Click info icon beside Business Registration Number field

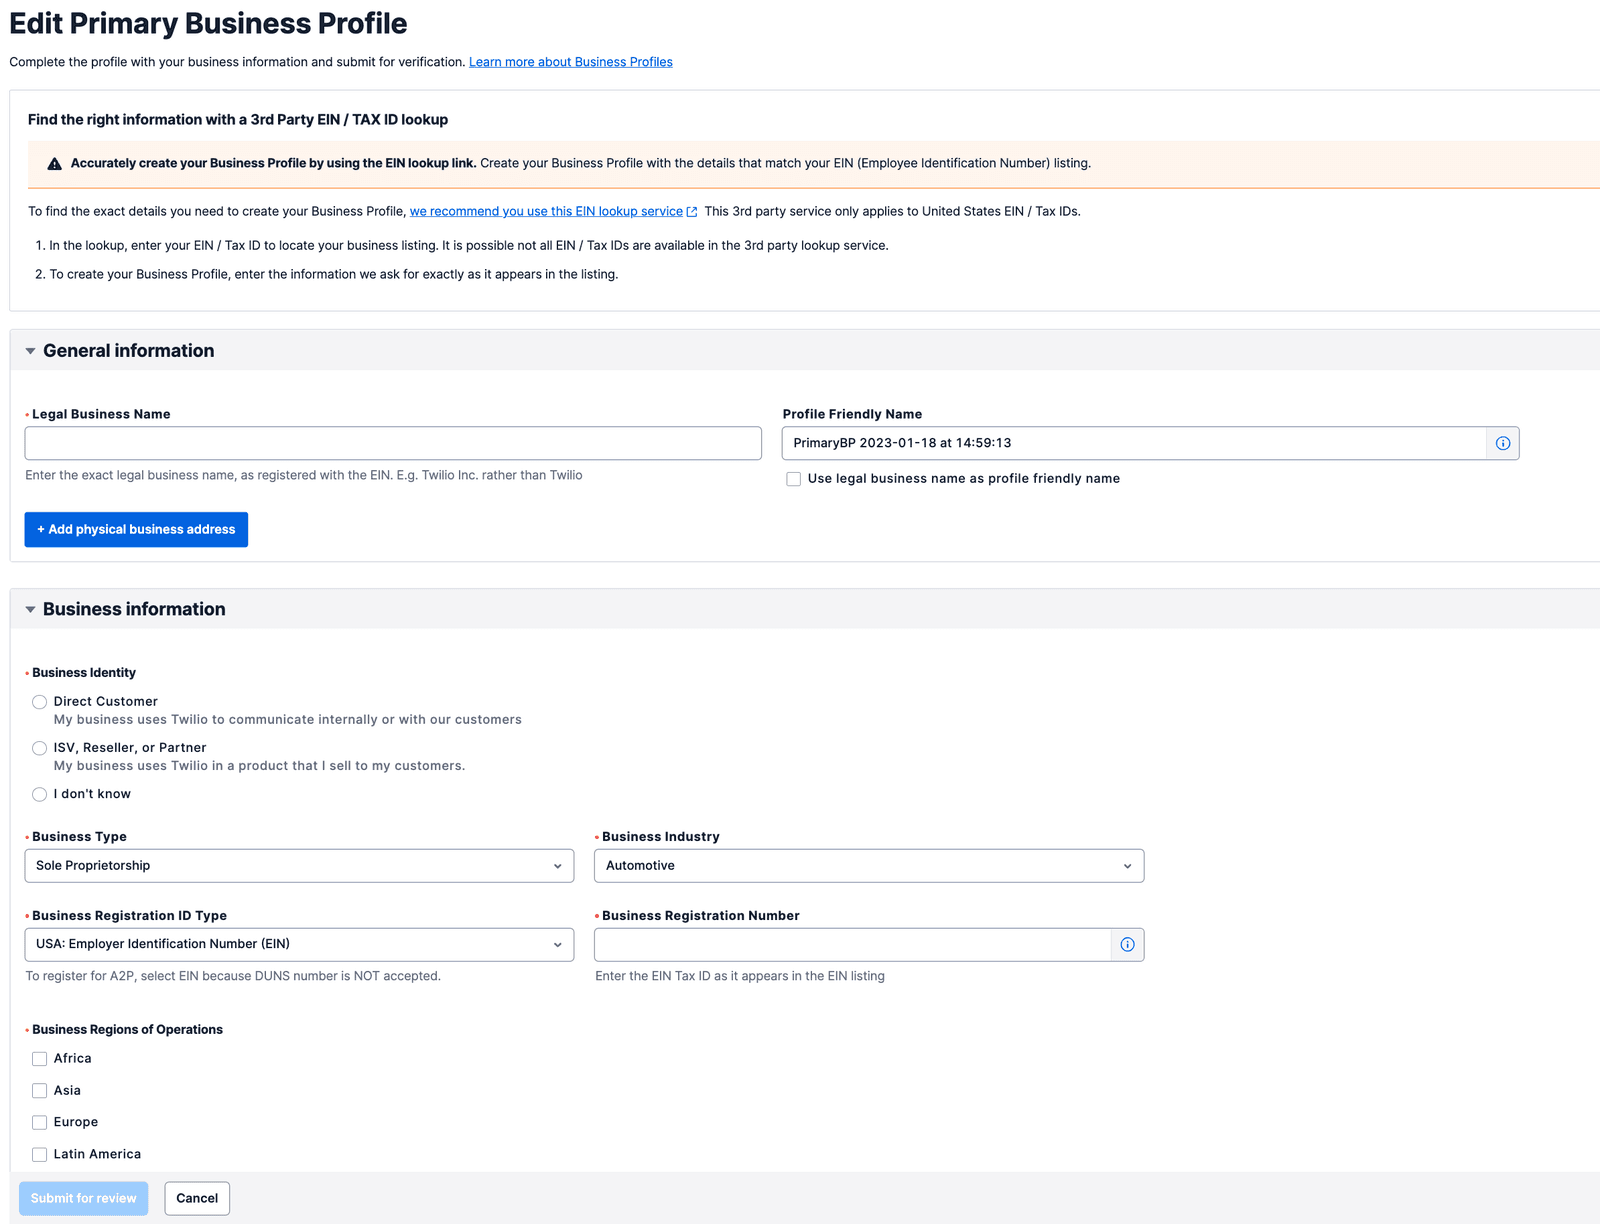(x=1127, y=944)
